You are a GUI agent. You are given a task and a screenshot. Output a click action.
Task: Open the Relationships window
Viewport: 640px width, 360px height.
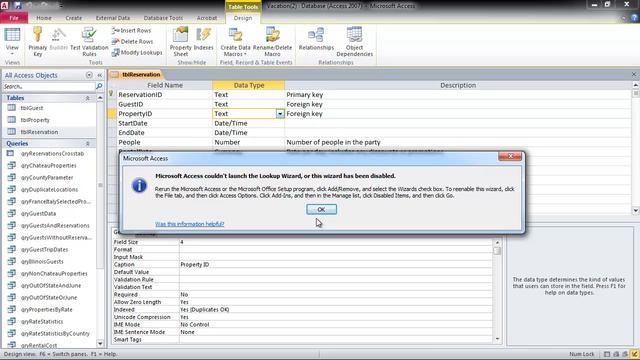pos(316,40)
